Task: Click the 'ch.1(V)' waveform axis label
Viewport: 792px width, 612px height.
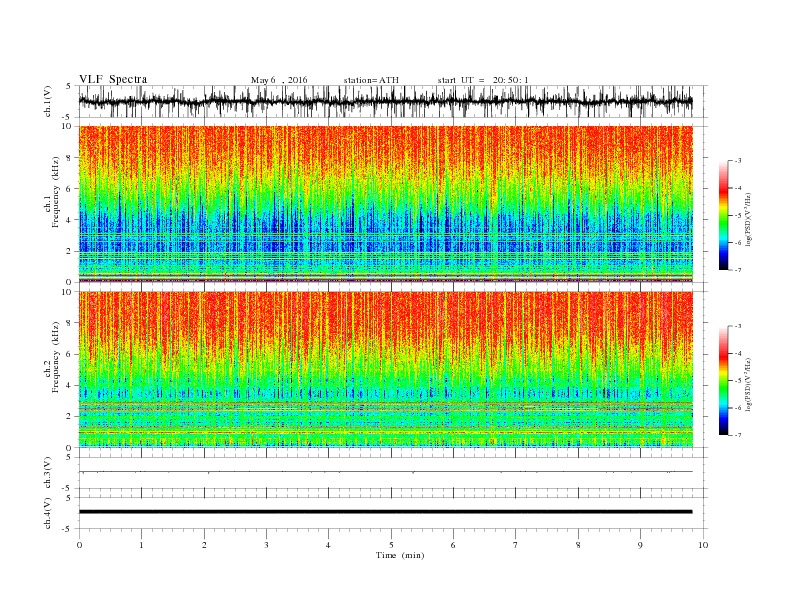Action: (x=48, y=101)
